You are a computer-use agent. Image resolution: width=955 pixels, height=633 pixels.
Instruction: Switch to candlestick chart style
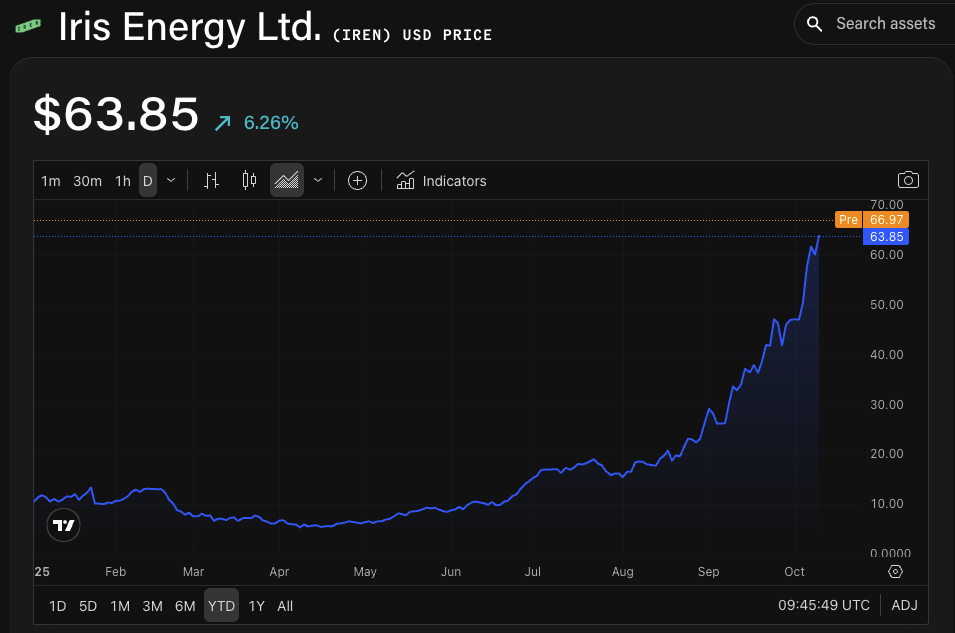coord(249,180)
